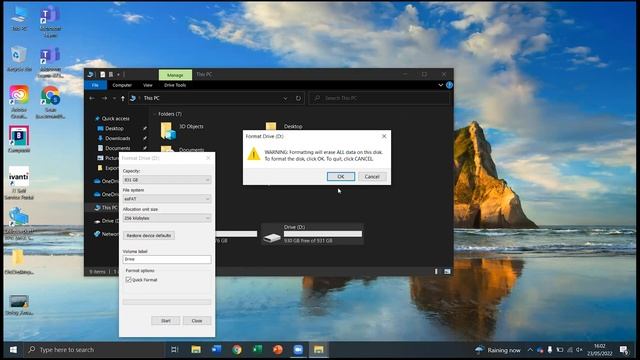Open File Explorer Help icon
This screenshot has height=360, width=640.
tap(449, 85)
